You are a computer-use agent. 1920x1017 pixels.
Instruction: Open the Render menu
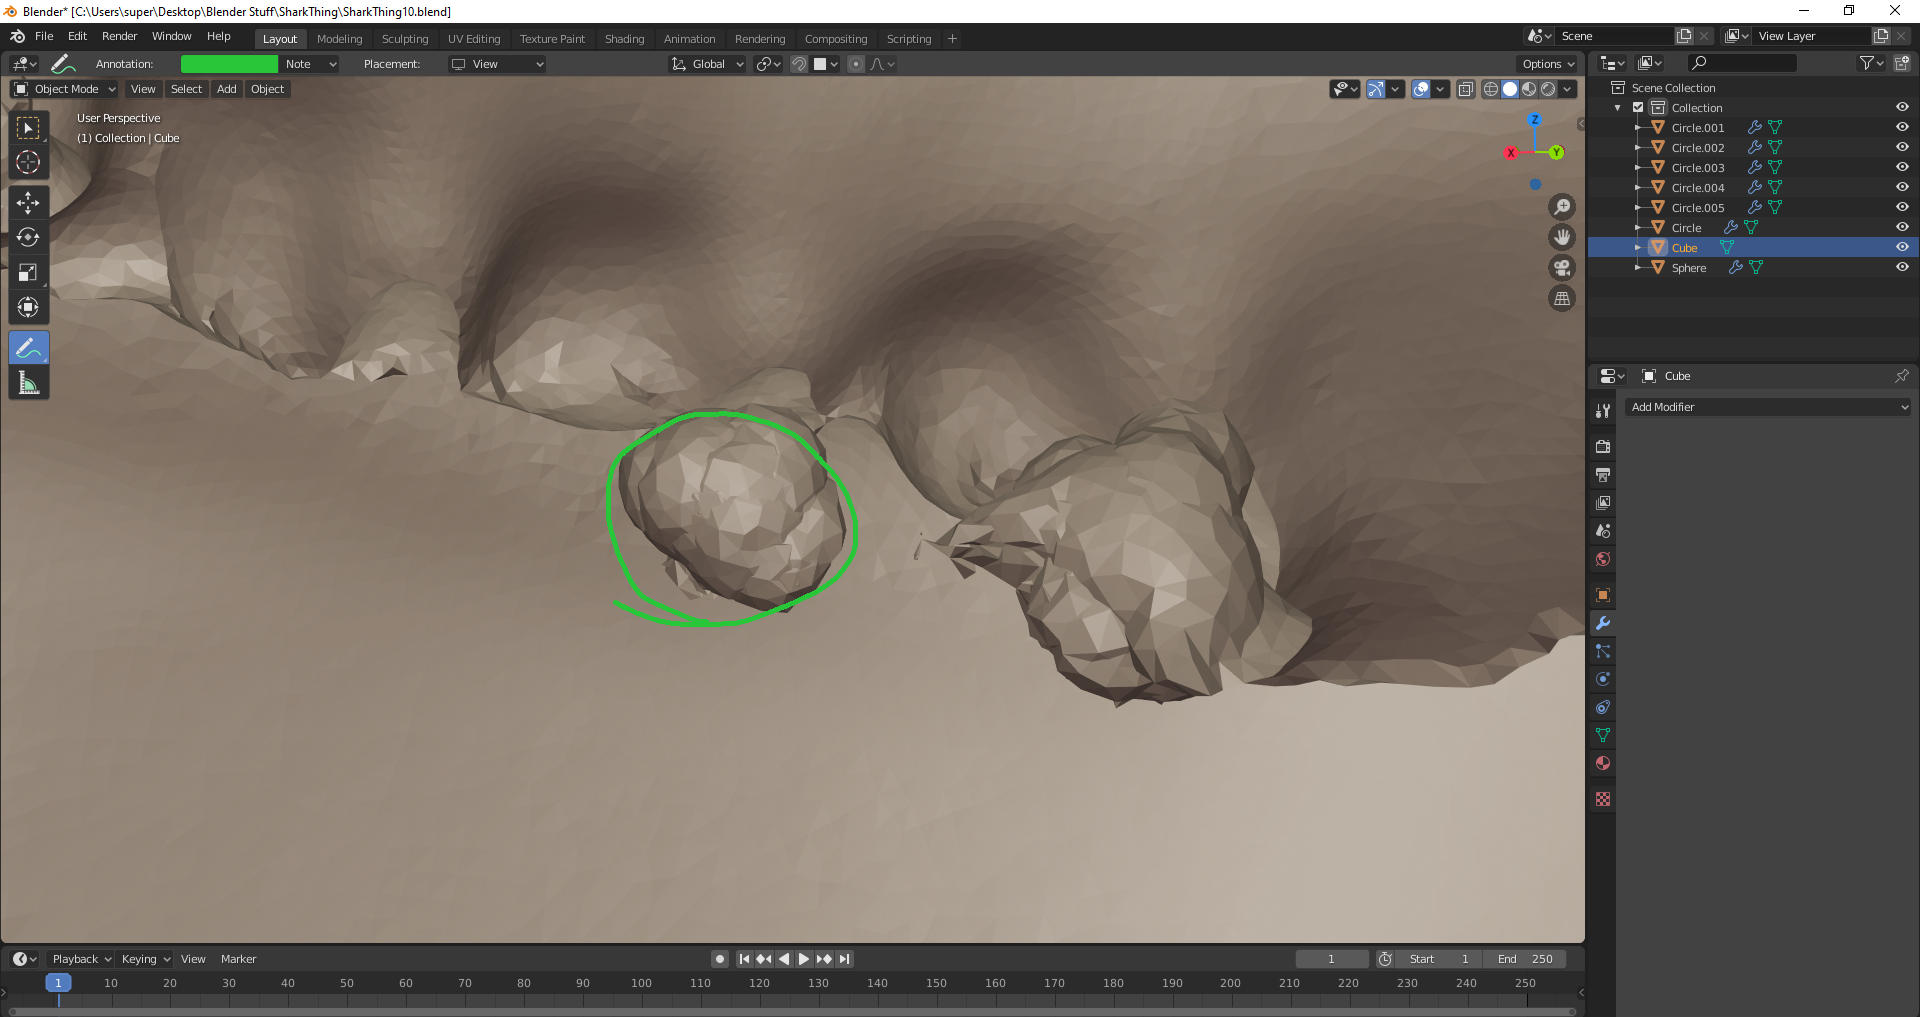(119, 37)
